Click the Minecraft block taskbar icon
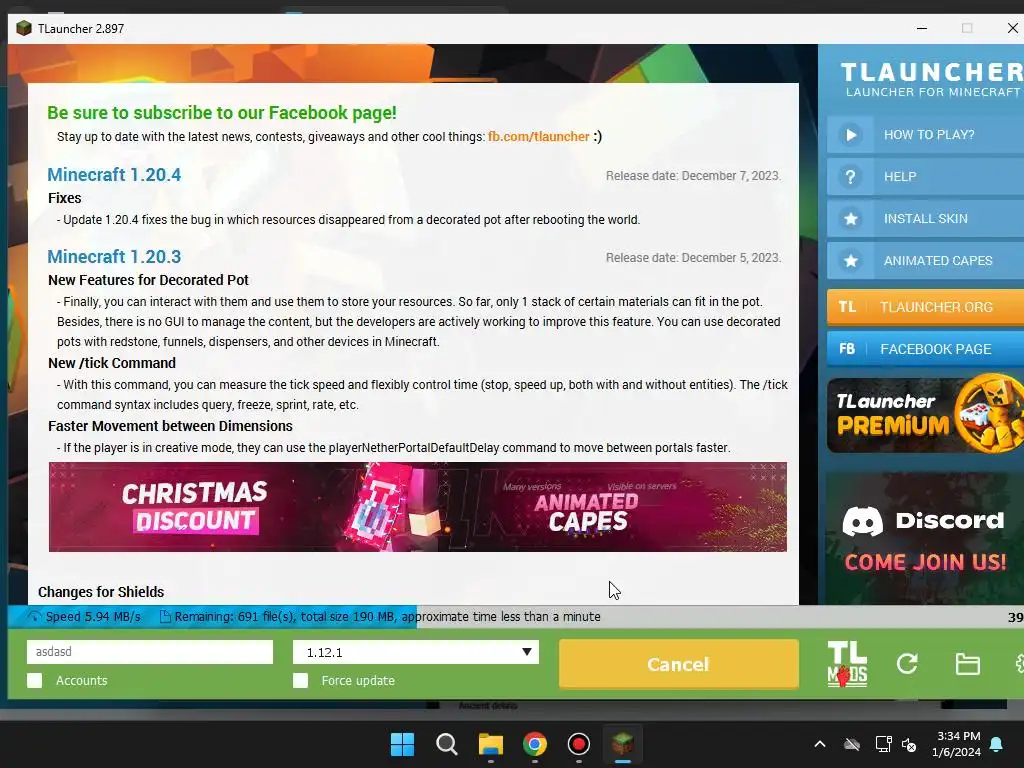 [622, 744]
